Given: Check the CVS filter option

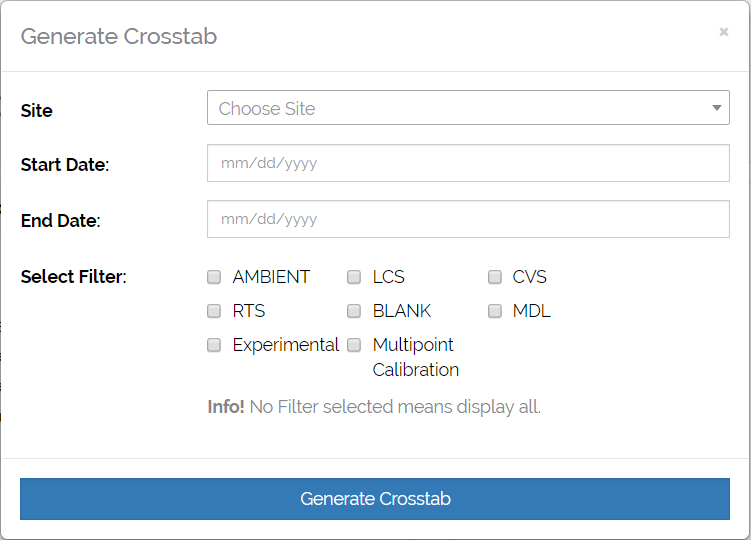Looking at the screenshot, I should [494, 277].
